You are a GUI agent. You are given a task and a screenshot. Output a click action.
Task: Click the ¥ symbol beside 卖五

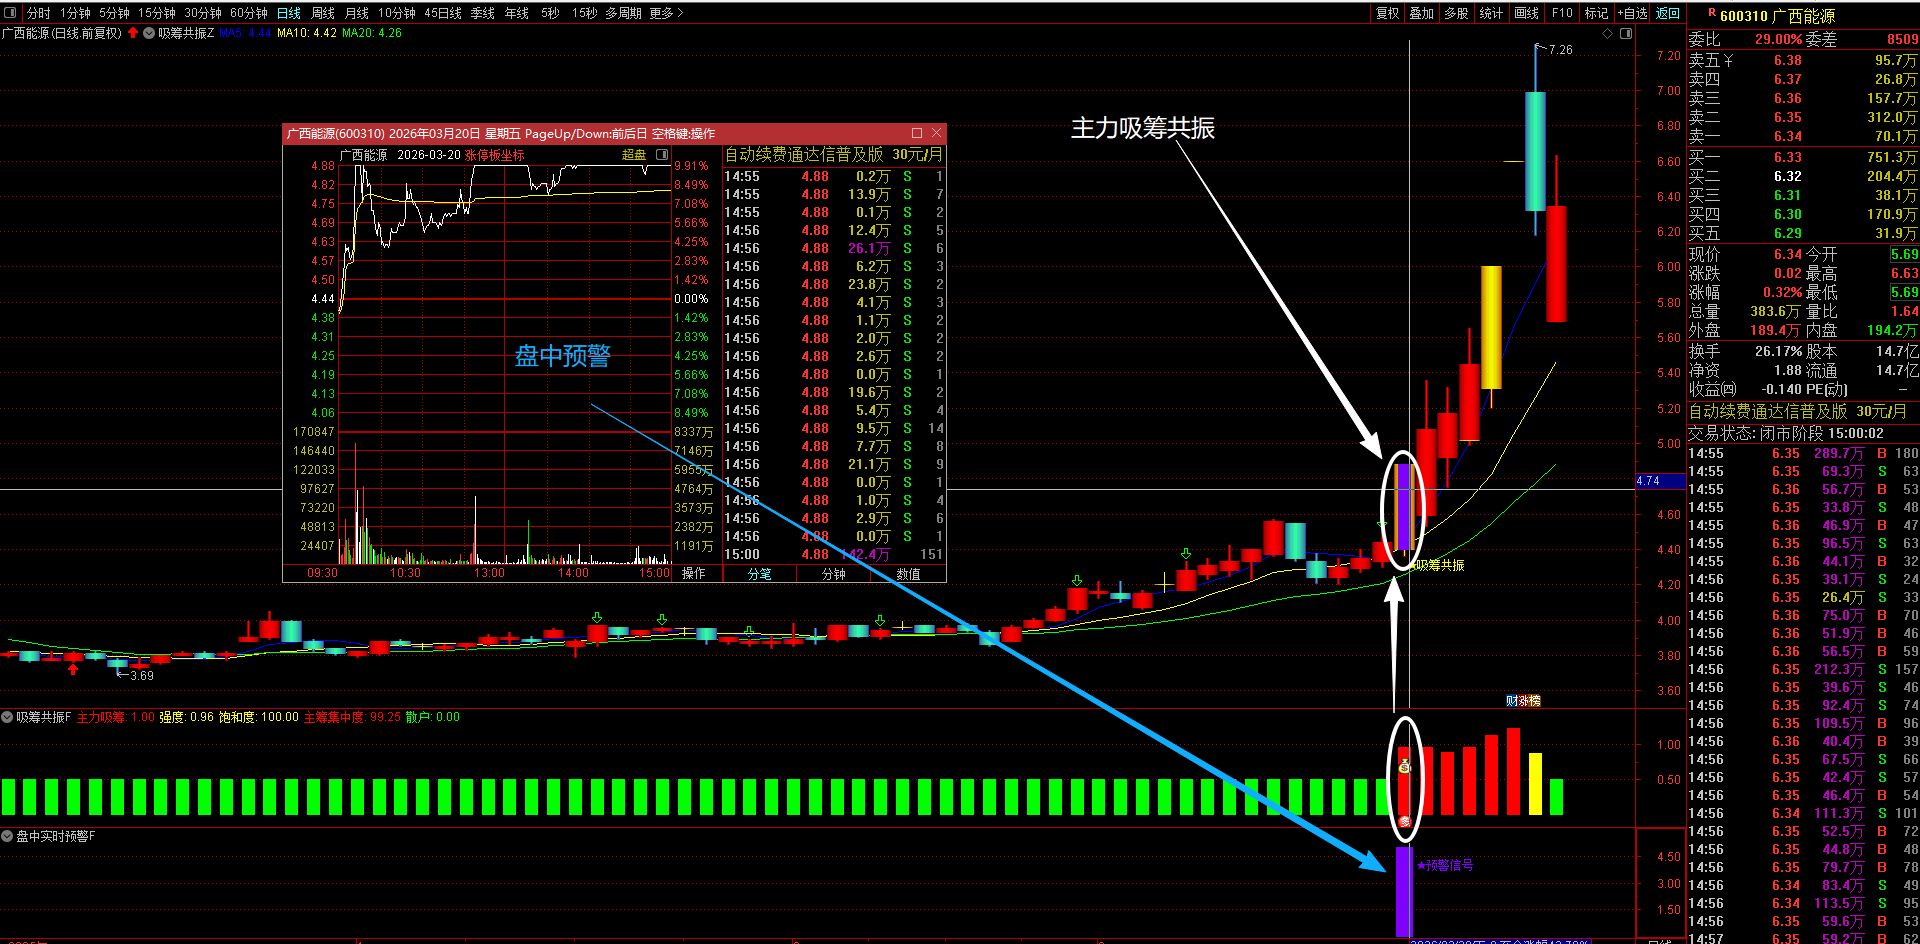pyautogui.click(x=1729, y=61)
